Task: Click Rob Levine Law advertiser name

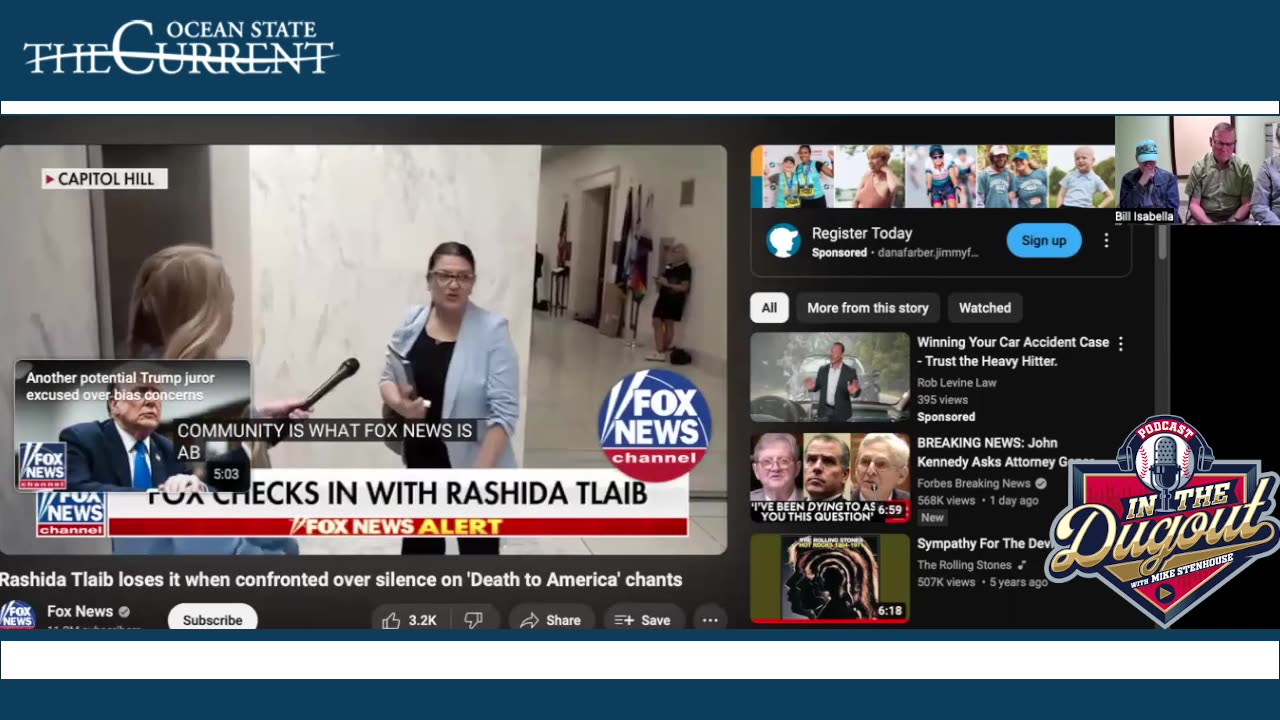Action: coord(957,382)
